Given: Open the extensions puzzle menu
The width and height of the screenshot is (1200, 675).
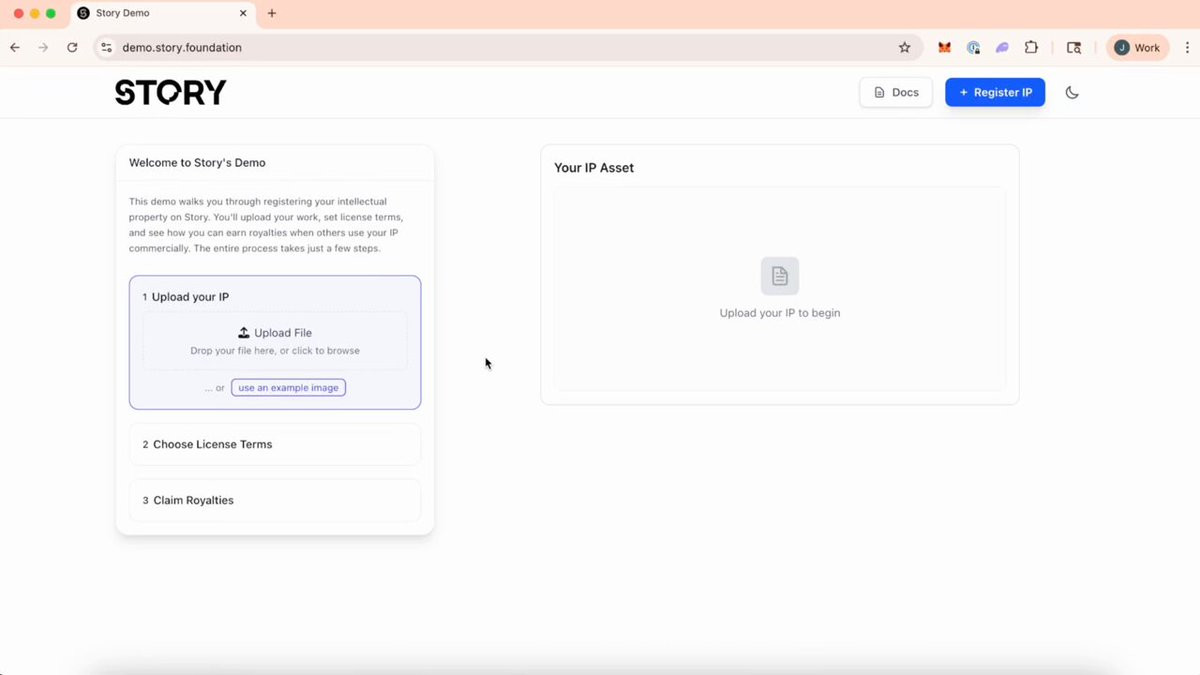Looking at the screenshot, I should 1031,47.
